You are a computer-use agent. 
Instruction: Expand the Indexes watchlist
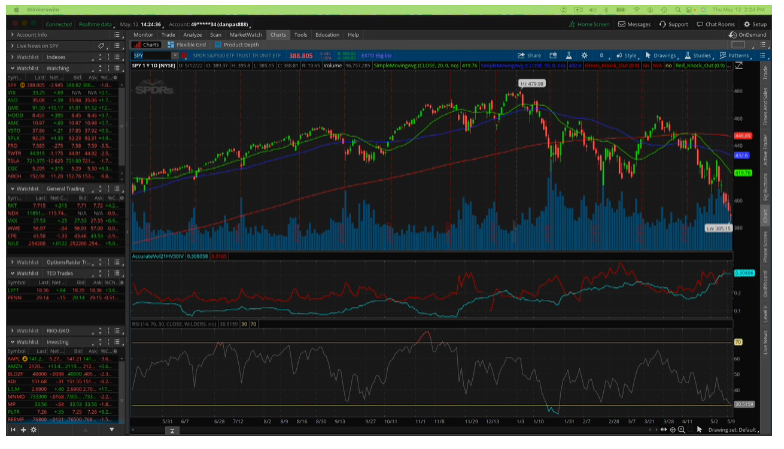12,57
